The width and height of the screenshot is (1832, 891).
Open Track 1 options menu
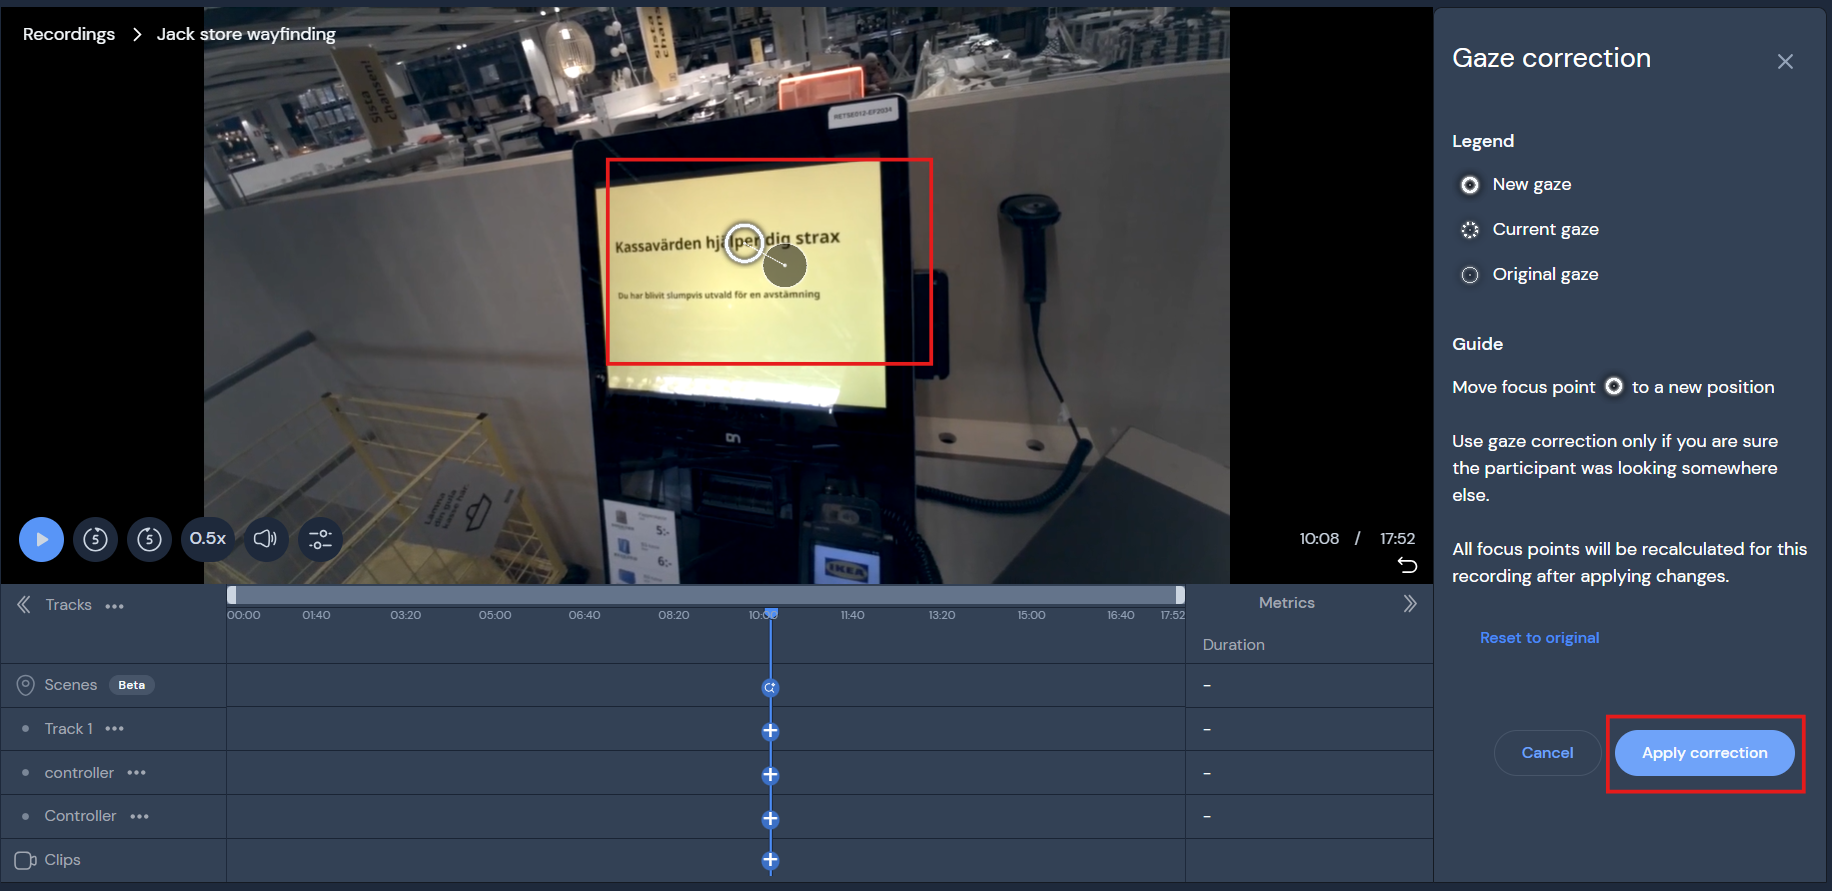115,729
